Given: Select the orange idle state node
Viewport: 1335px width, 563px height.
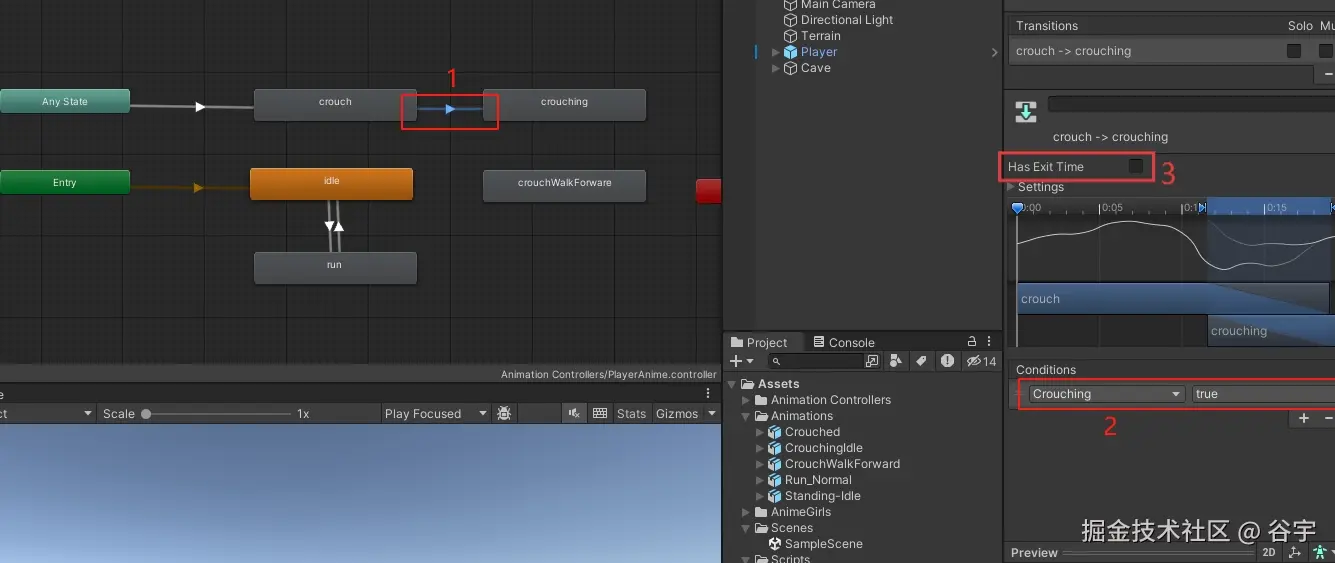Looking at the screenshot, I should [x=331, y=183].
